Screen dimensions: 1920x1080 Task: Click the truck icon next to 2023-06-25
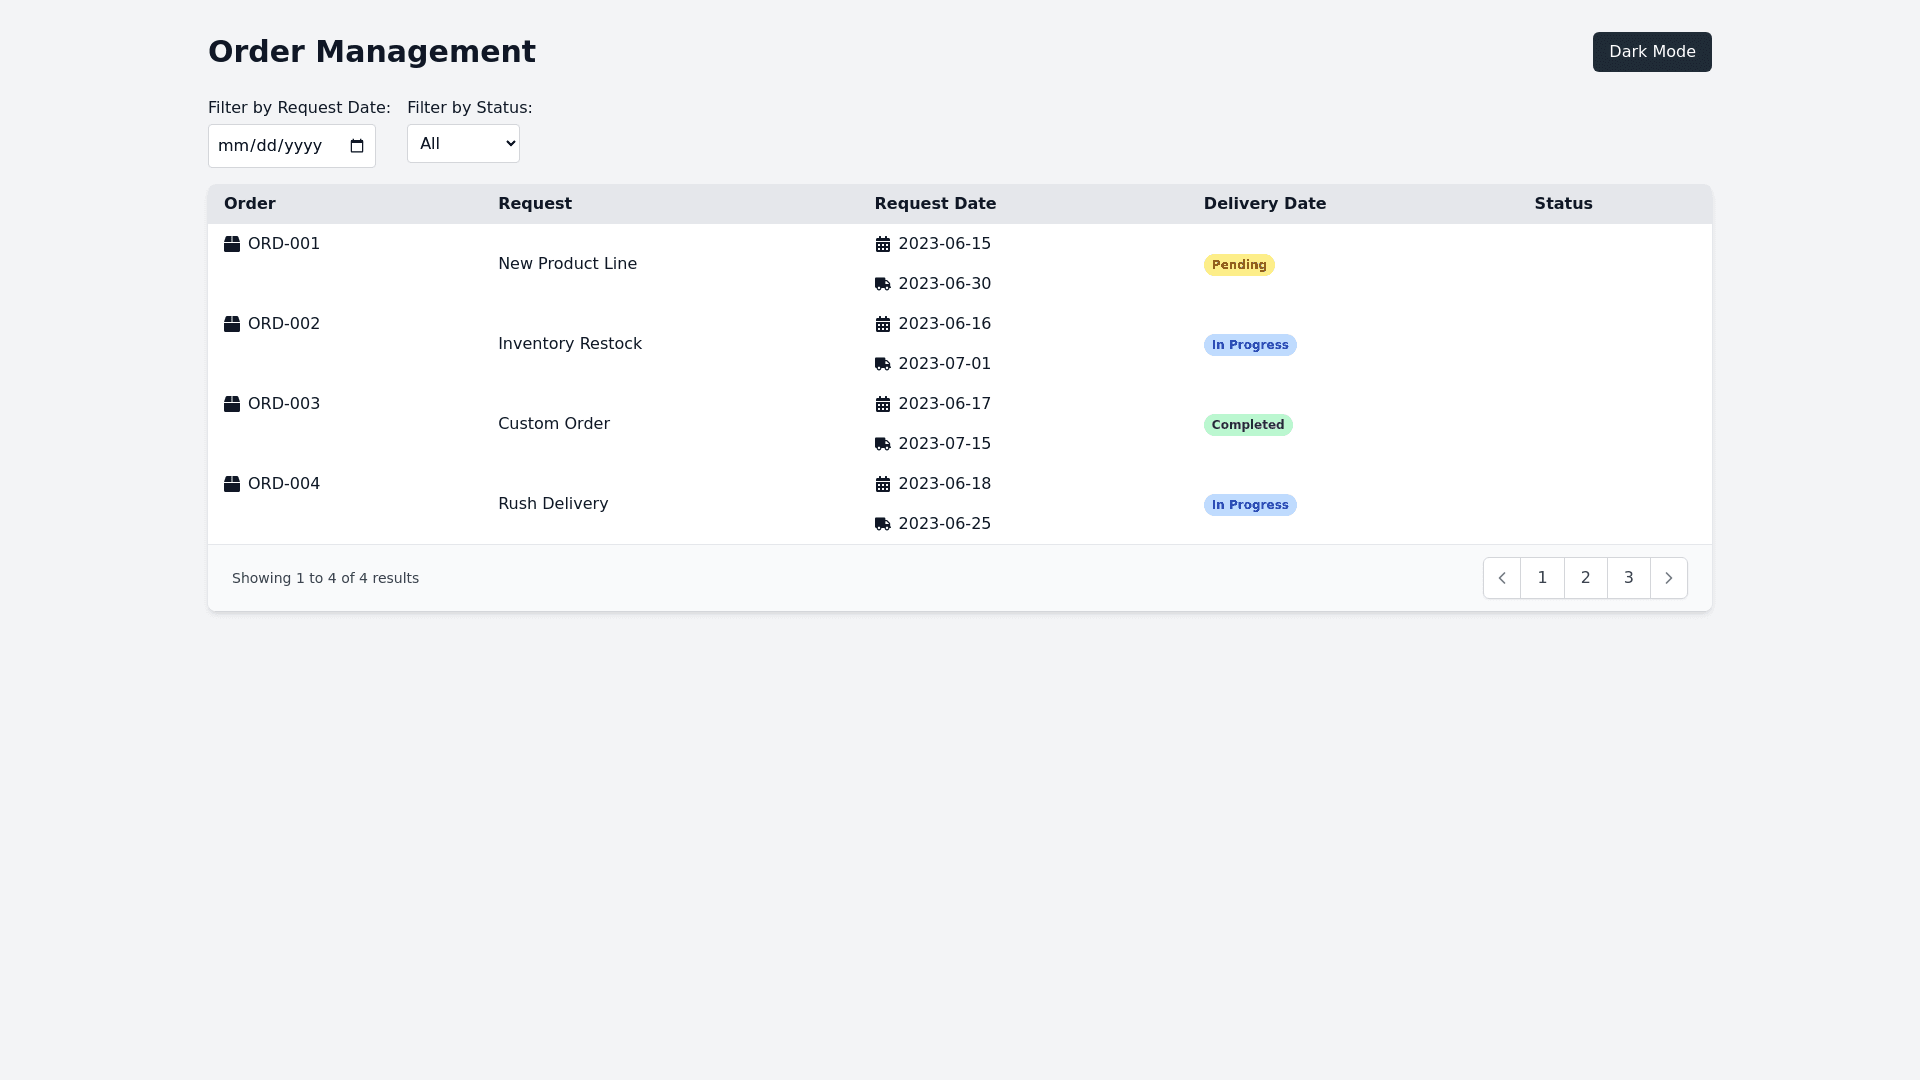coord(882,524)
